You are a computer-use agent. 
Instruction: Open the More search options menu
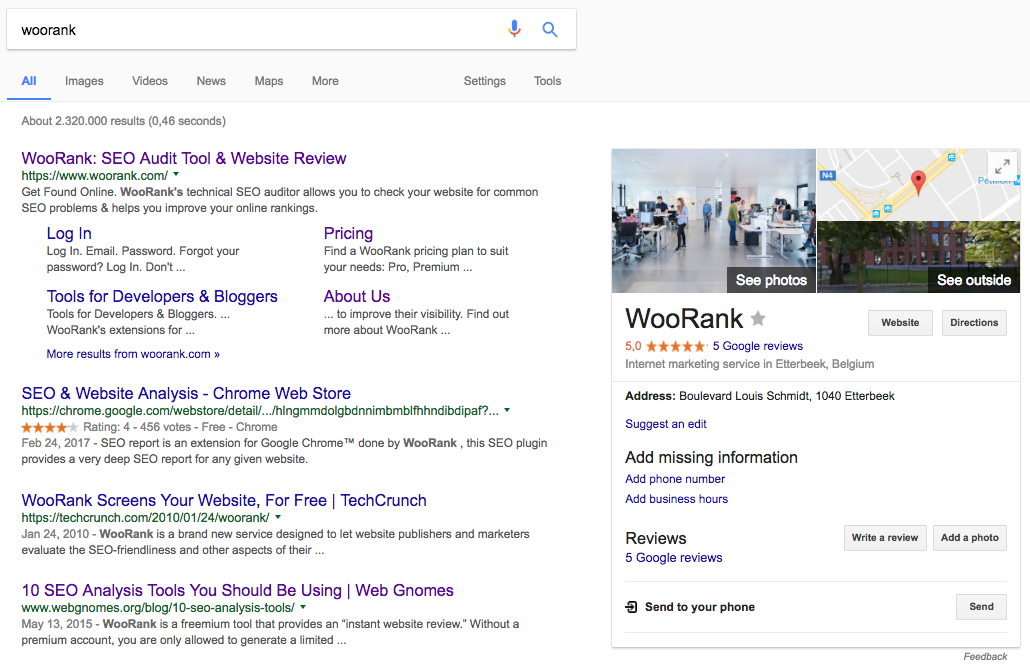[325, 81]
